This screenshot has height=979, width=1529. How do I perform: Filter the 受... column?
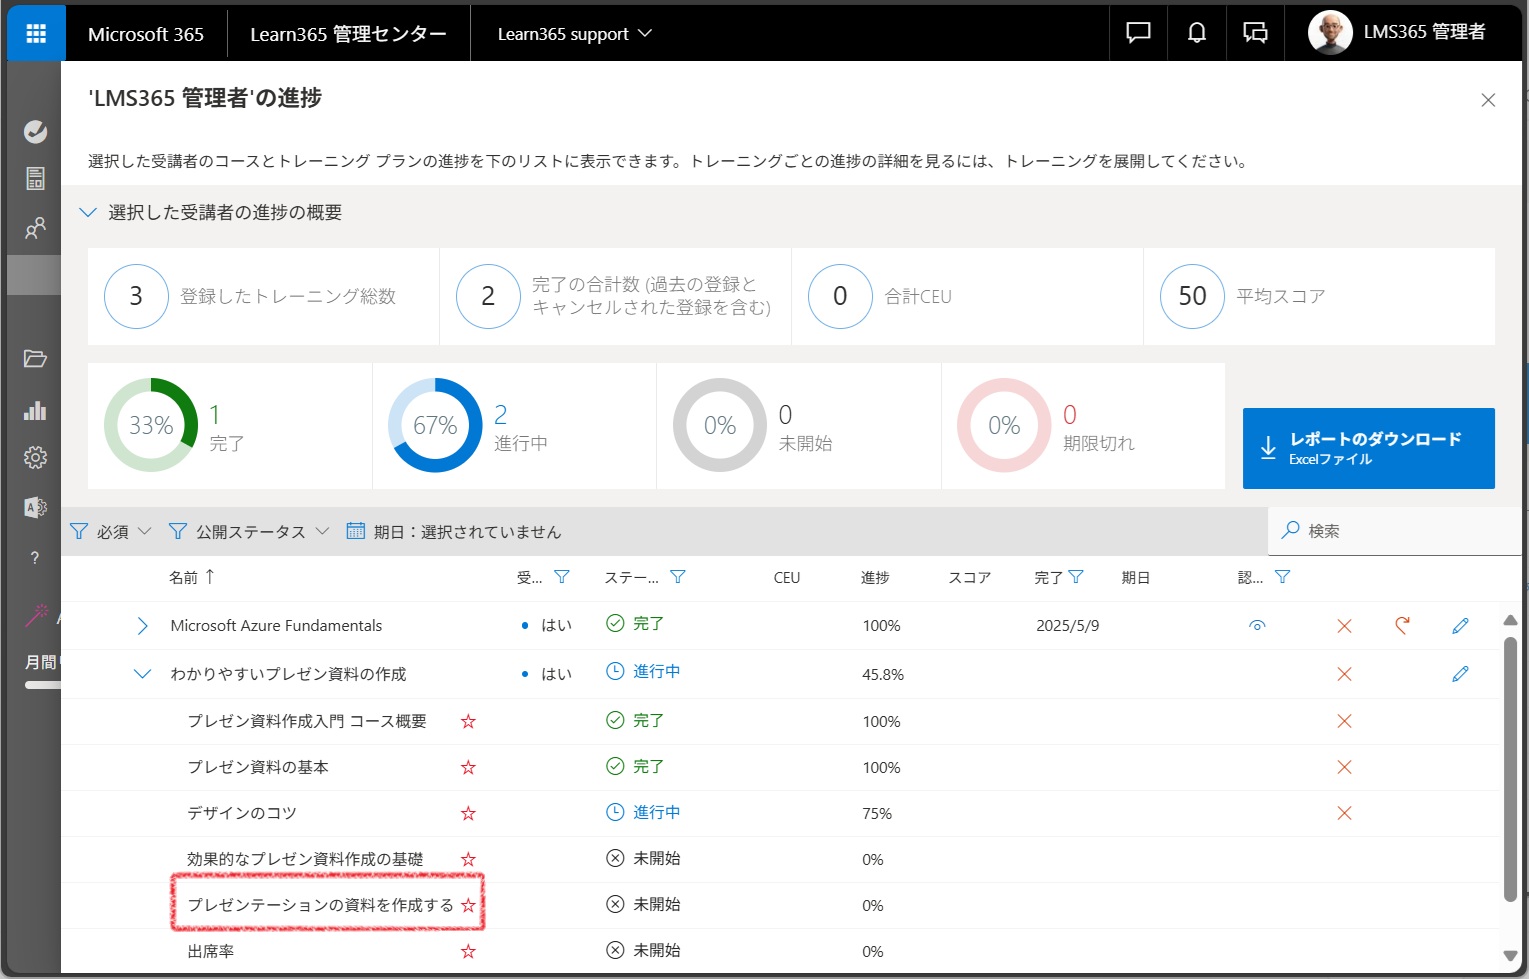[562, 577]
